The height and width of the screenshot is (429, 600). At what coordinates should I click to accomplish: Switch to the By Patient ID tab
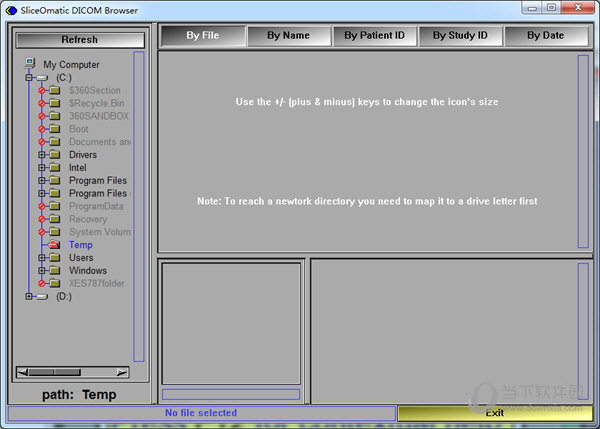(x=374, y=36)
